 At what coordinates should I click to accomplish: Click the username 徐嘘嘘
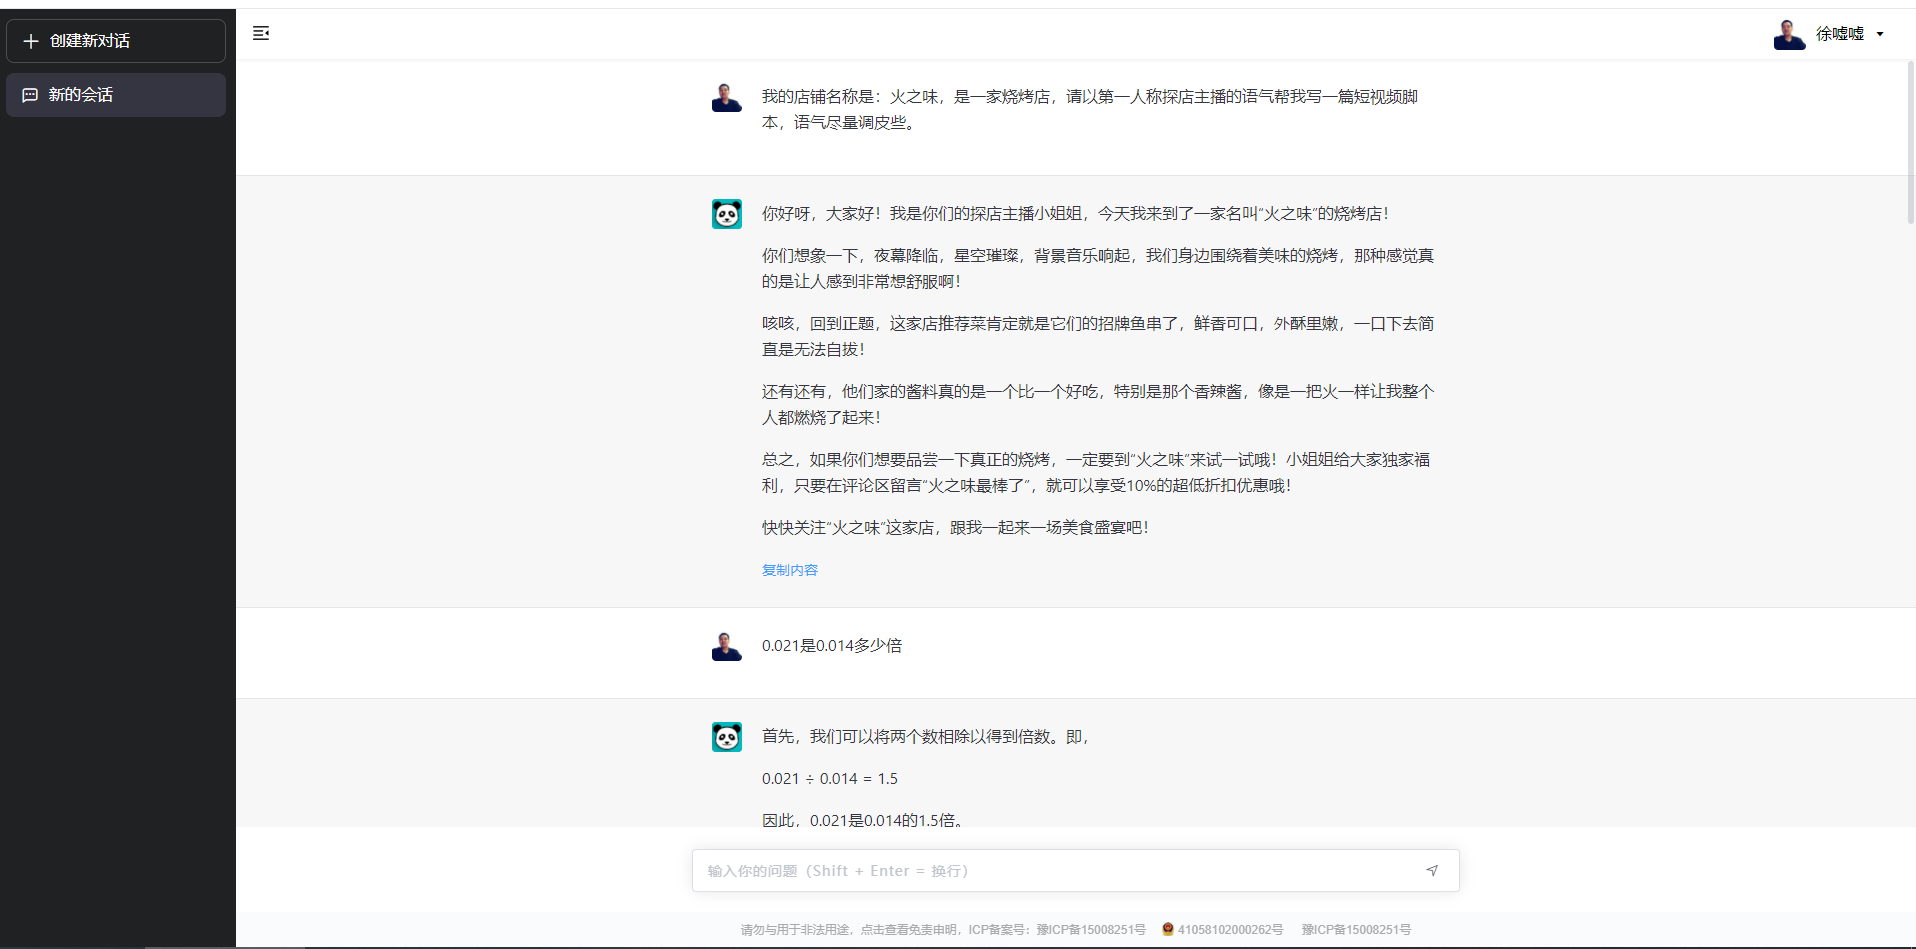click(x=1840, y=34)
